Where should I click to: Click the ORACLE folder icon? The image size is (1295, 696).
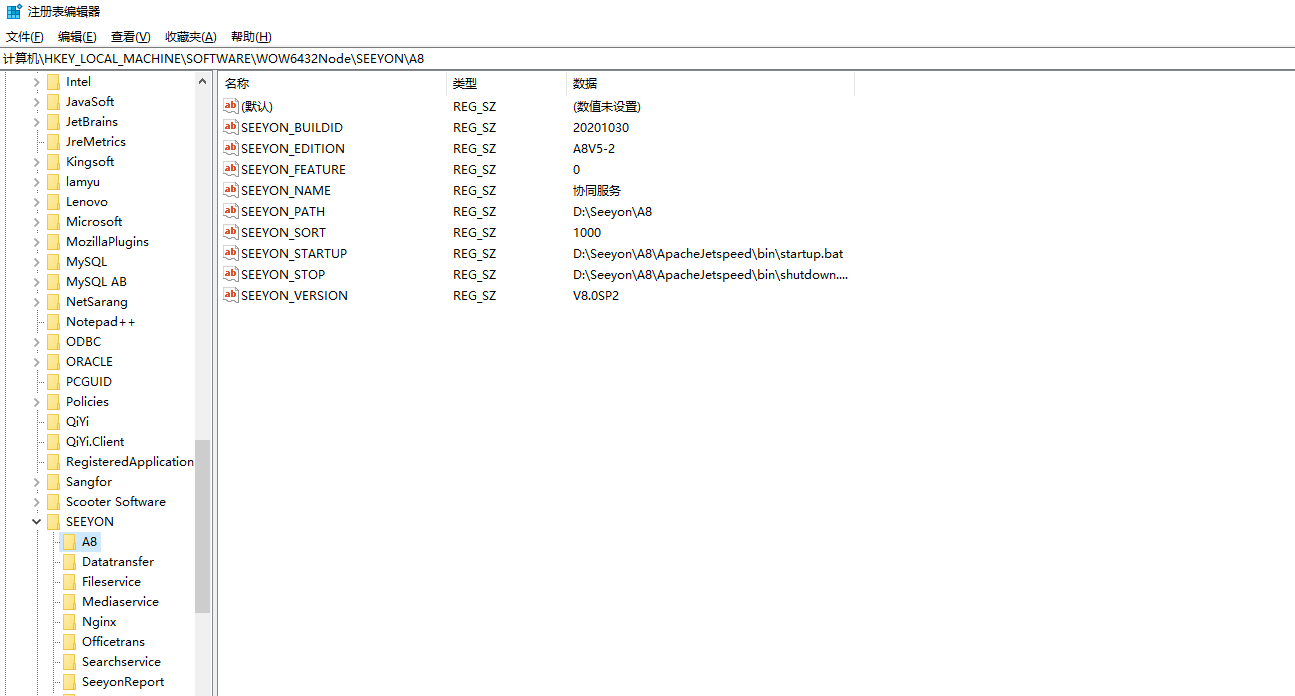tap(54, 362)
